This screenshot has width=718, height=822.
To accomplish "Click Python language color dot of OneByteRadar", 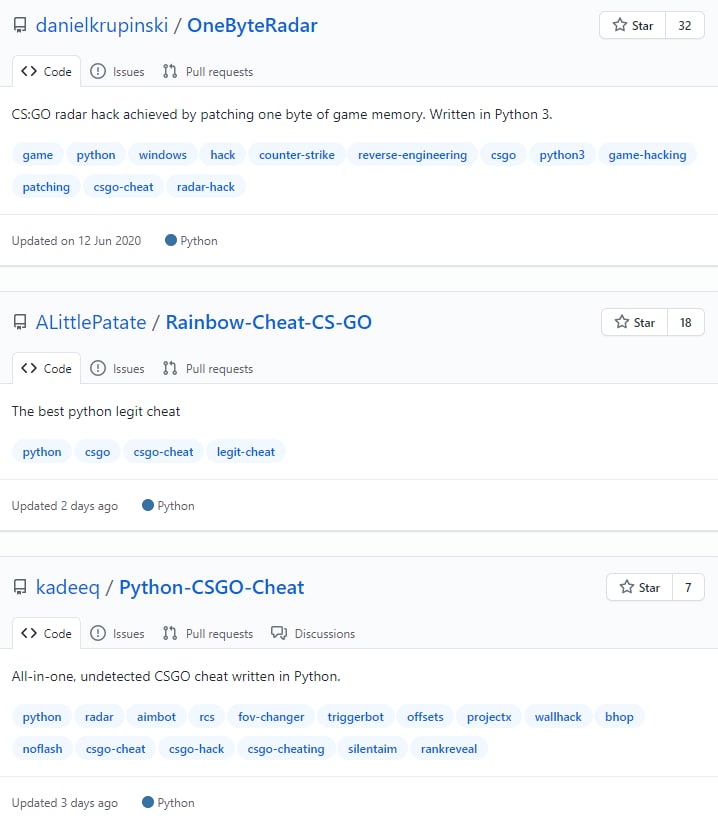I will pos(170,240).
